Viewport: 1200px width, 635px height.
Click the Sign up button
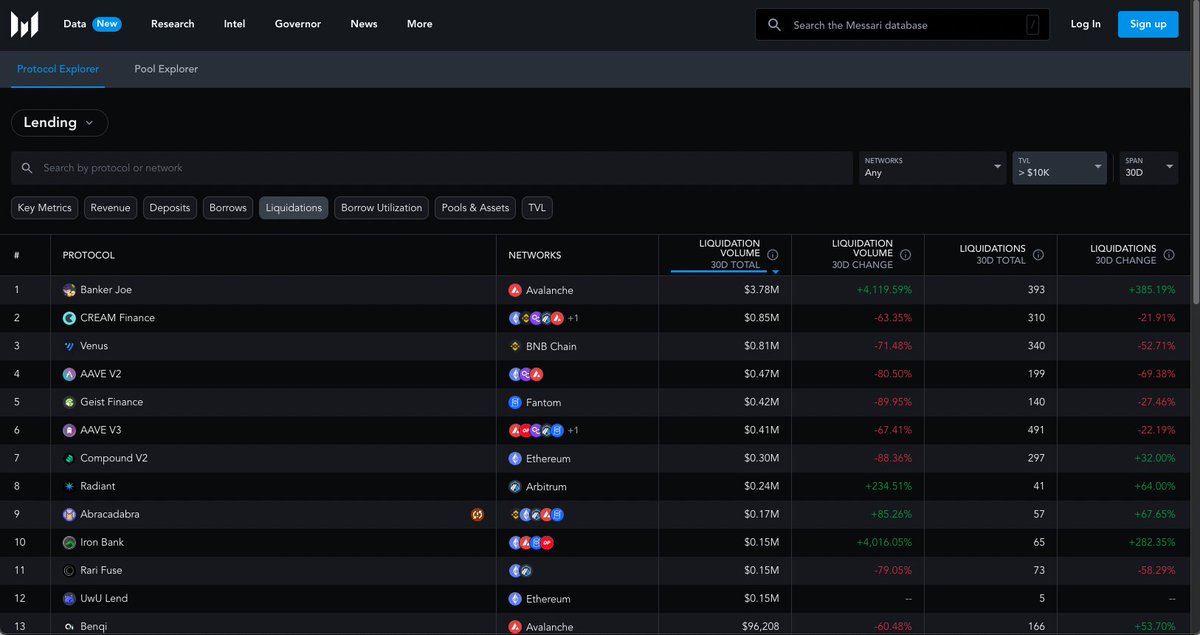(x=1148, y=24)
